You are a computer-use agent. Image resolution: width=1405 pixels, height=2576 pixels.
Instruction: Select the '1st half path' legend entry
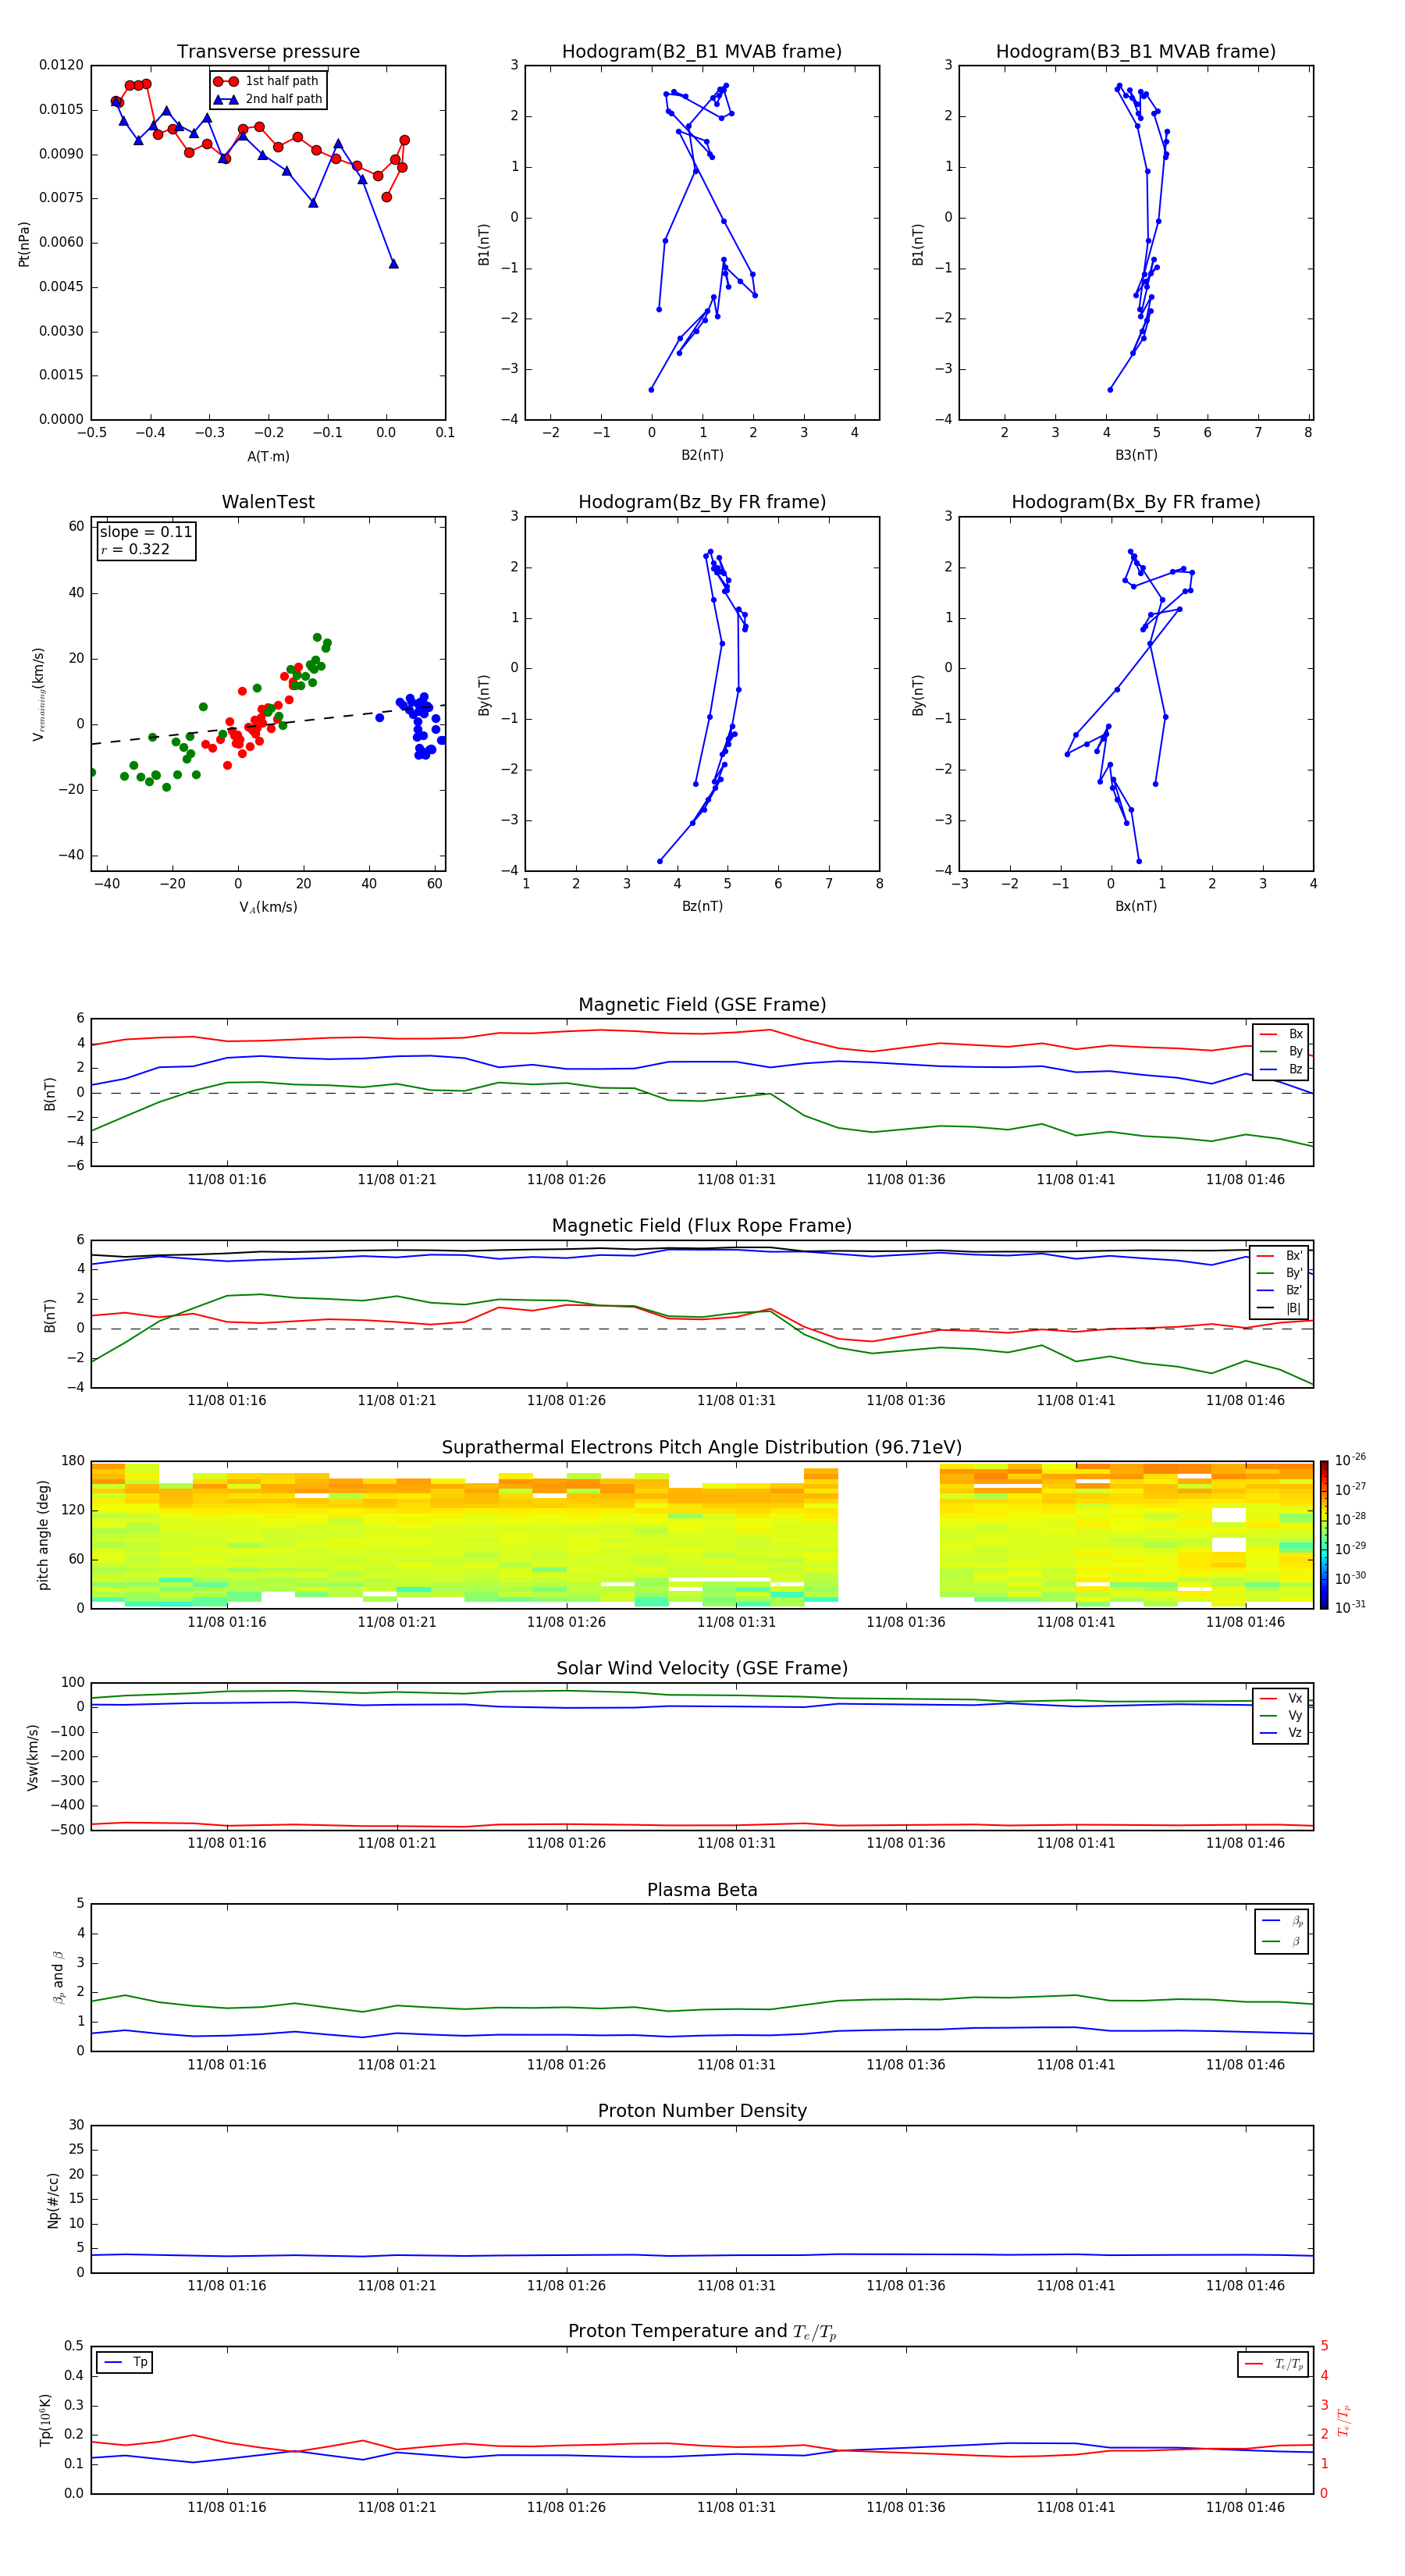[x=267, y=81]
